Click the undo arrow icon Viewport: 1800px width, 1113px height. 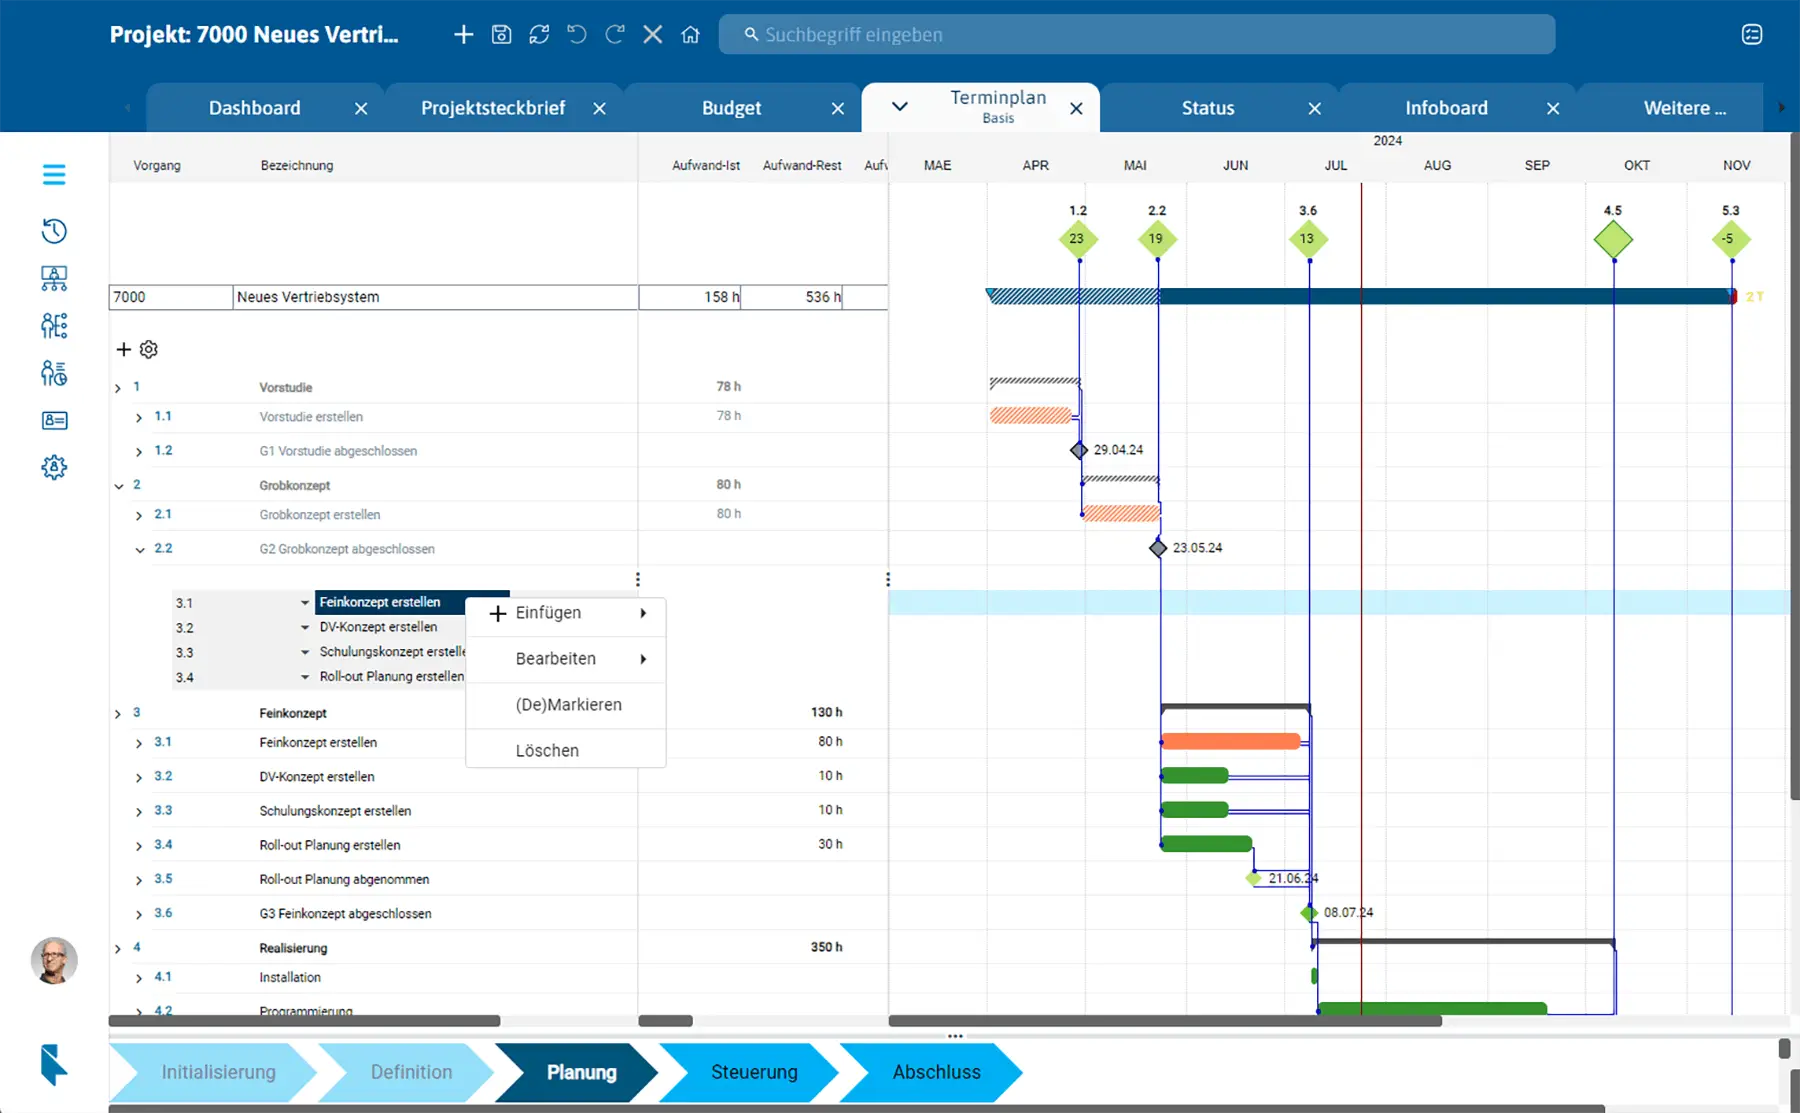(x=577, y=35)
